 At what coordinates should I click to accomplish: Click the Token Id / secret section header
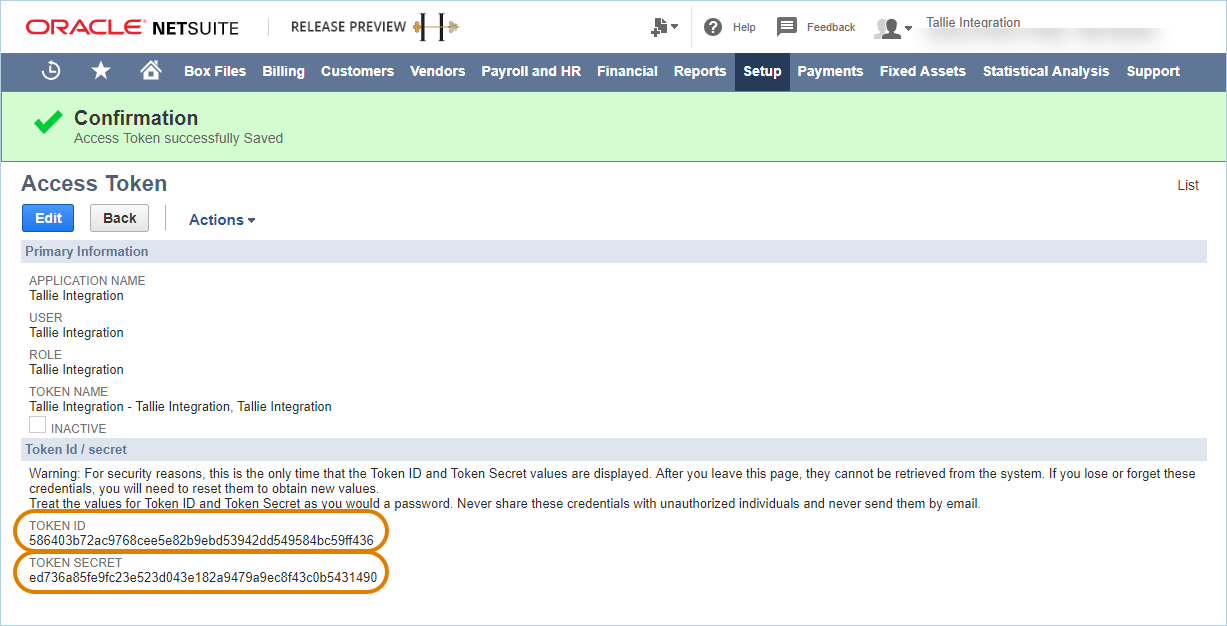click(614, 449)
